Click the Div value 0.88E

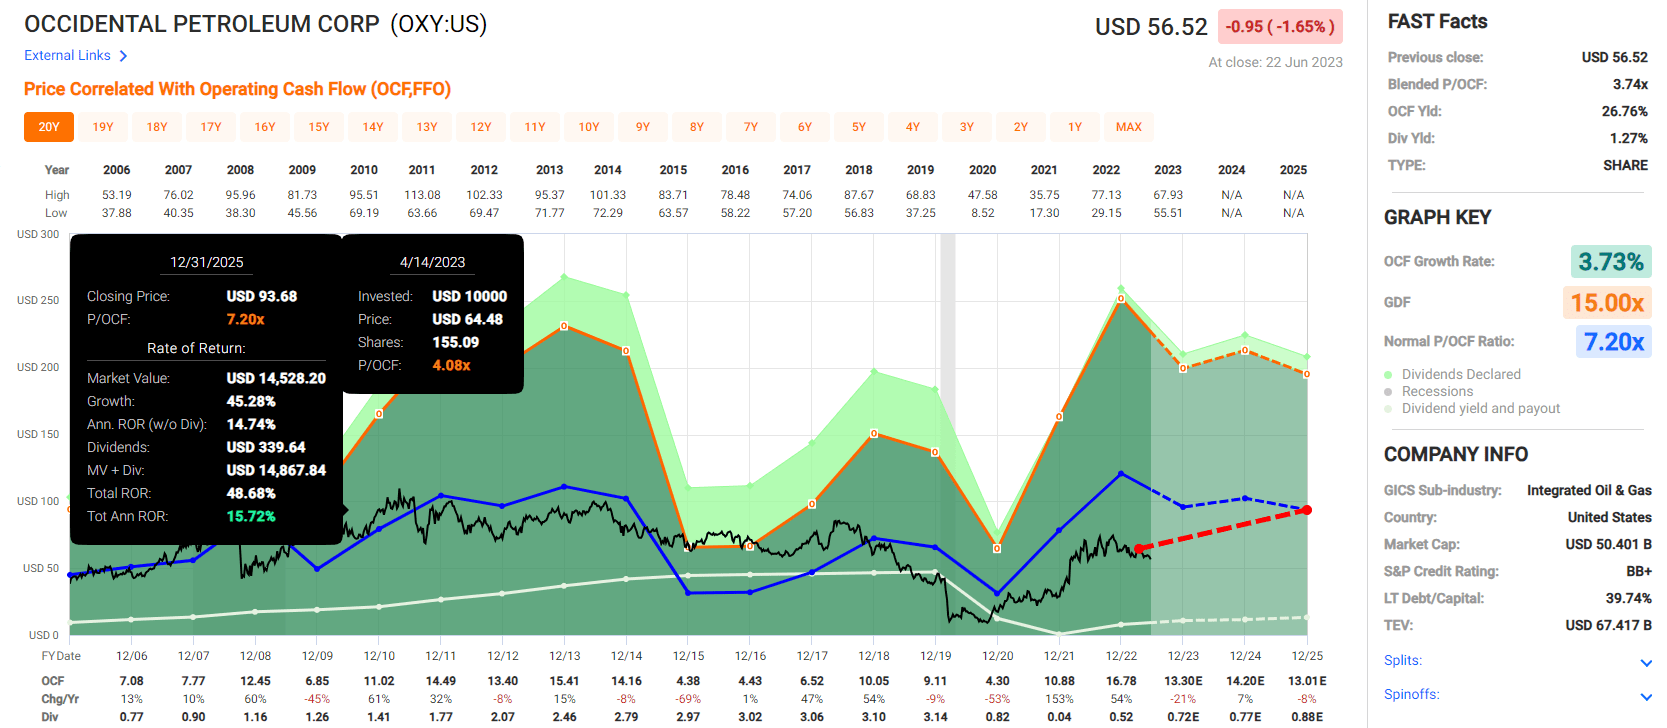[x=1307, y=717]
